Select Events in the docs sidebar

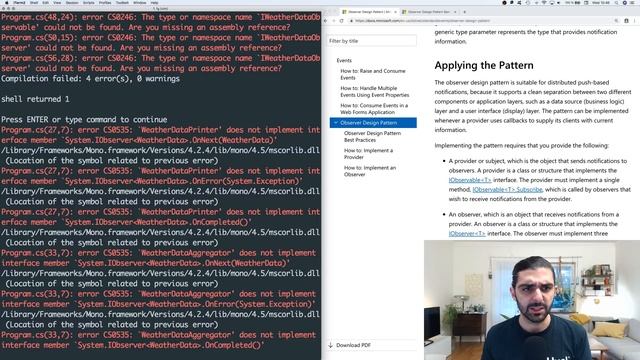tap(344, 60)
